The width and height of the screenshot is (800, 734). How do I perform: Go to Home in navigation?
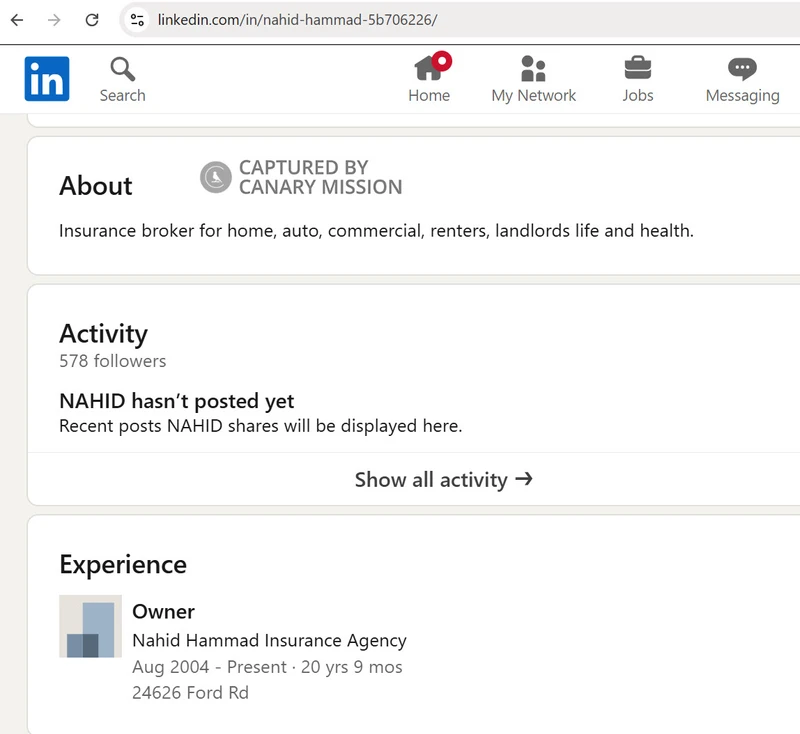pyautogui.click(x=429, y=79)
